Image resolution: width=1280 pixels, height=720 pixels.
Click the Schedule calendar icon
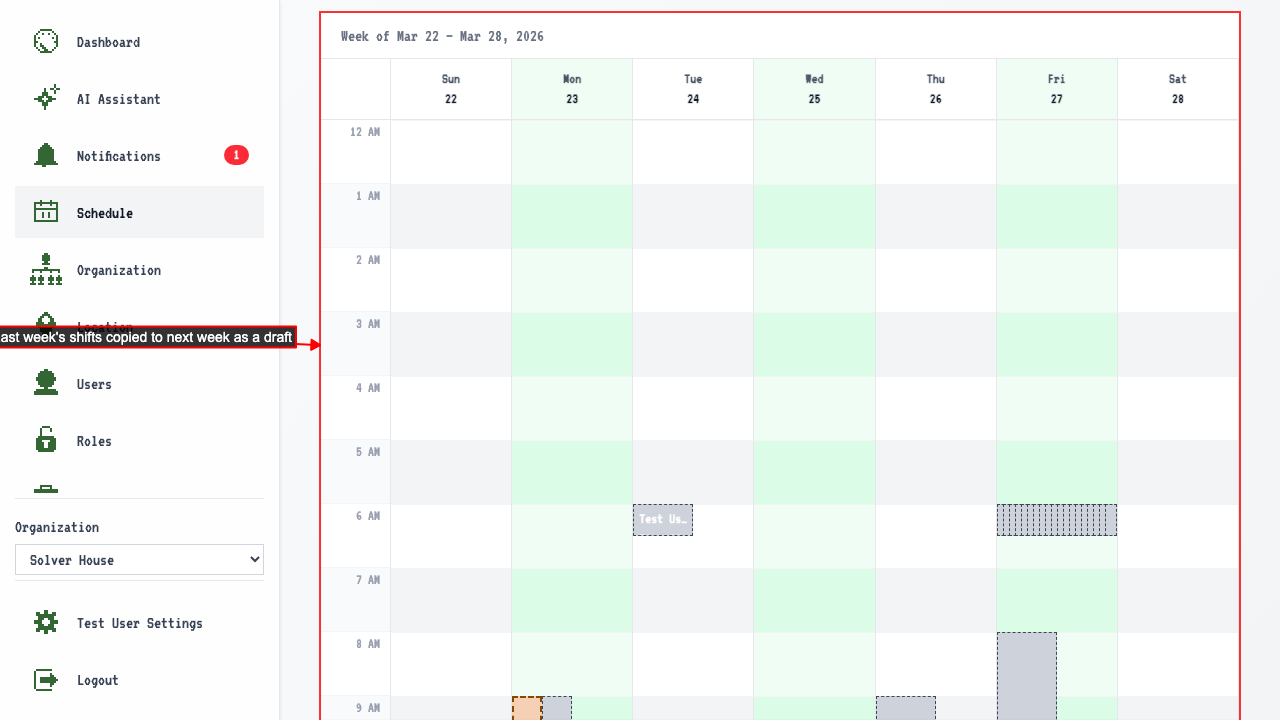(x=46, y=212)
